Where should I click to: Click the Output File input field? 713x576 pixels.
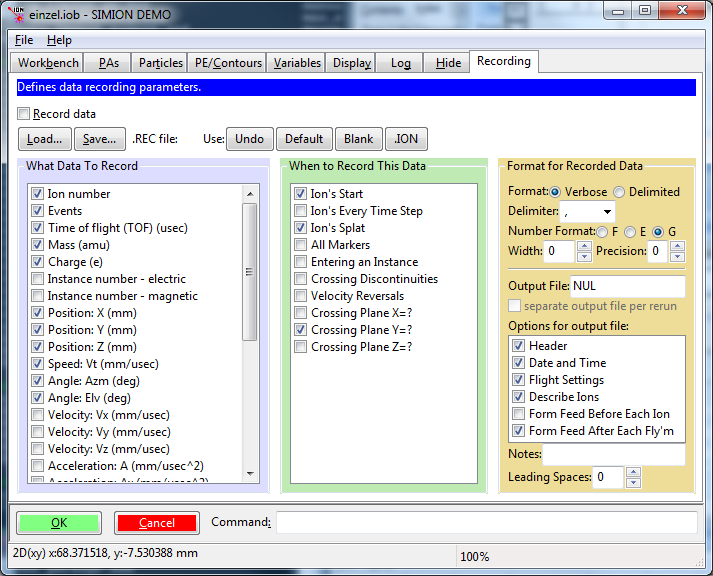(x=628, y=286)
